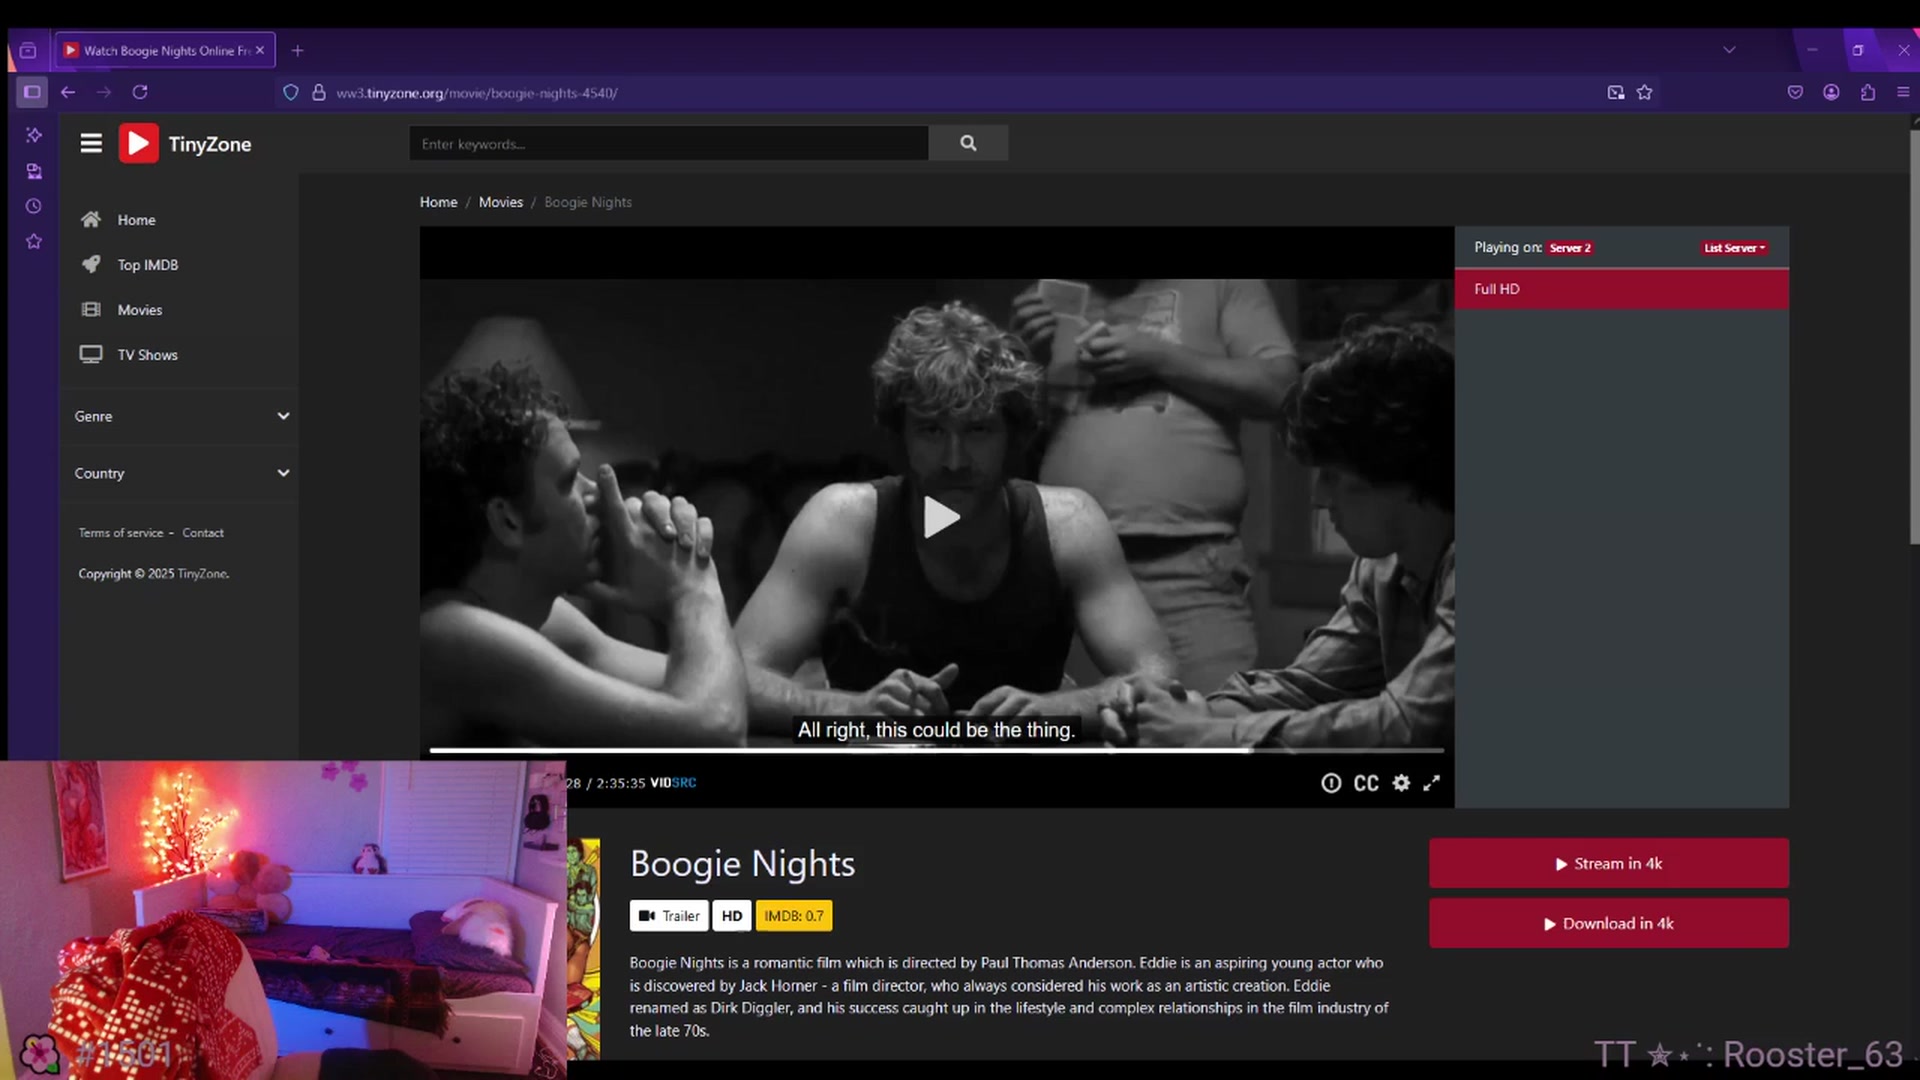Click the Home house icon in sidebar
Screen dimensions: 1920x1080
click(91, 219)
